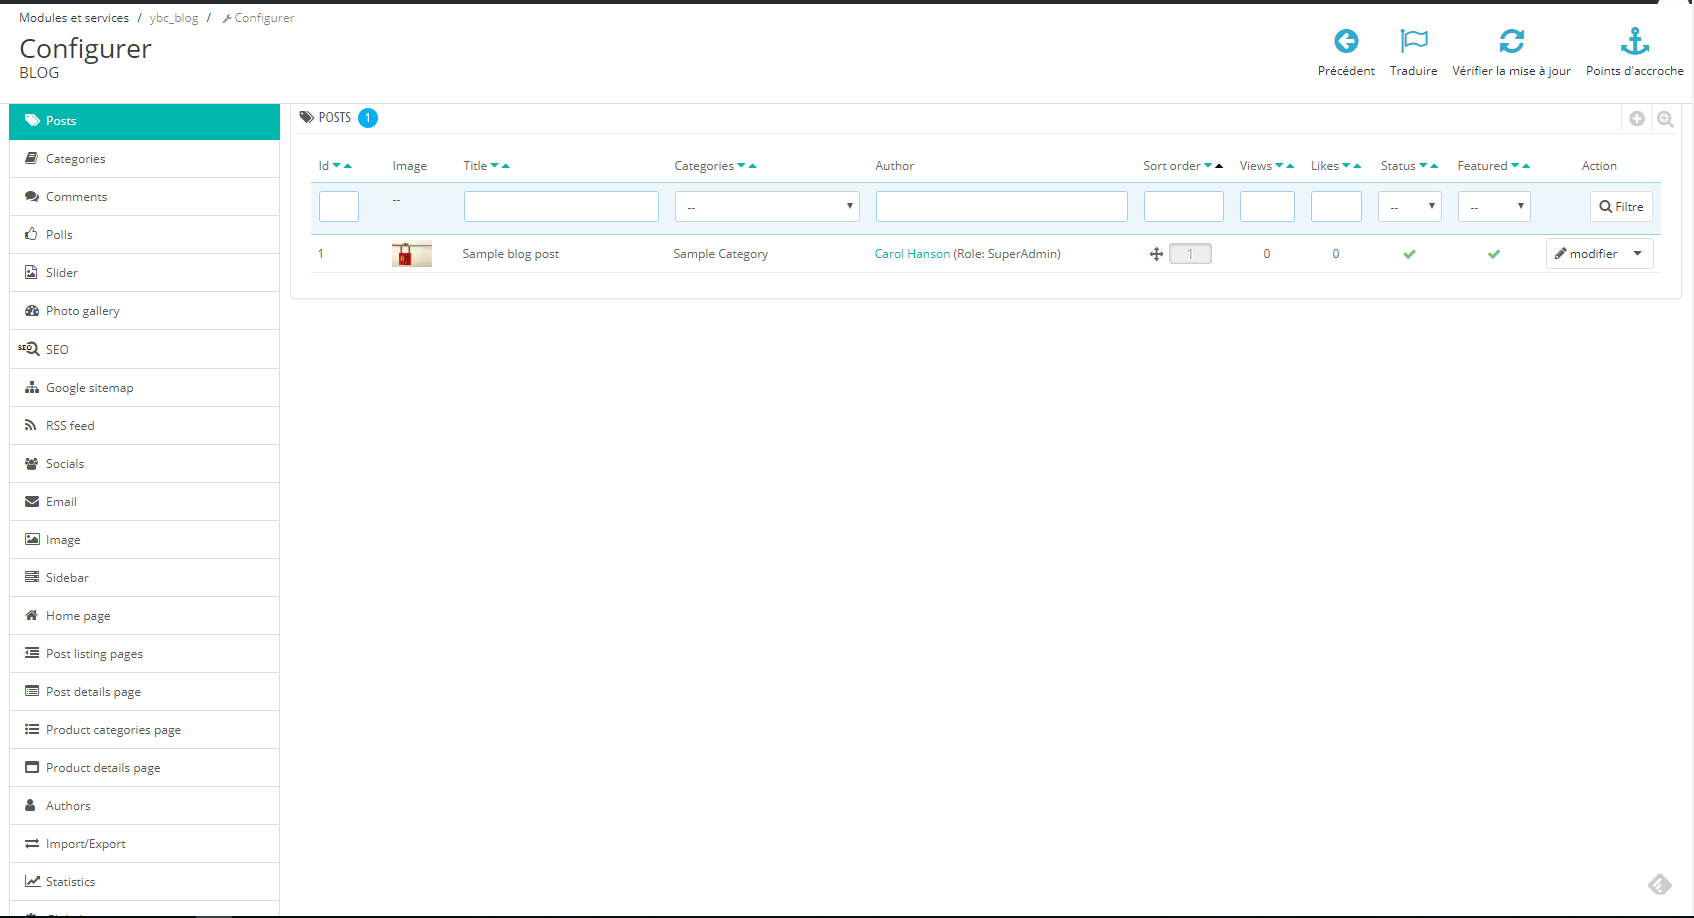Focus the Author filter input field

(1001, 206)
